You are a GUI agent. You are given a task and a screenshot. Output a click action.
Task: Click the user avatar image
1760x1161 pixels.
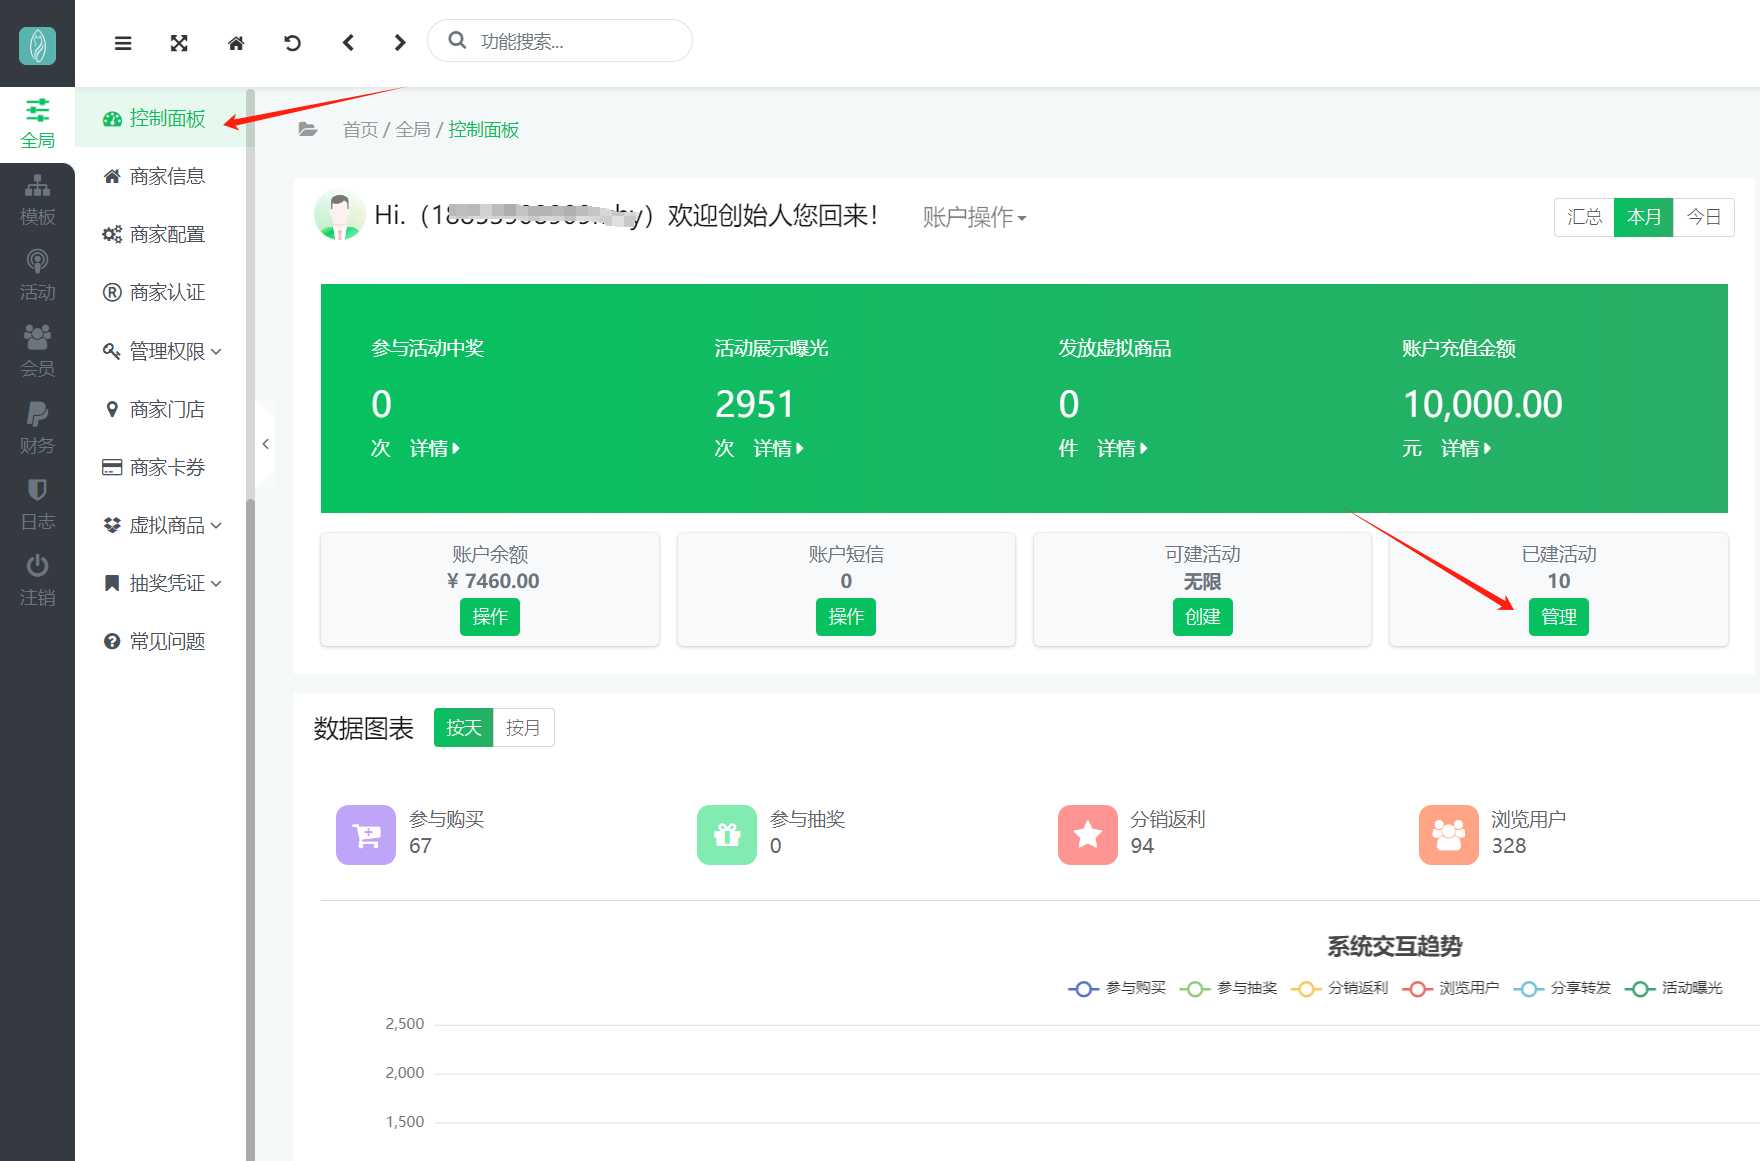click(x=339, y=216)
